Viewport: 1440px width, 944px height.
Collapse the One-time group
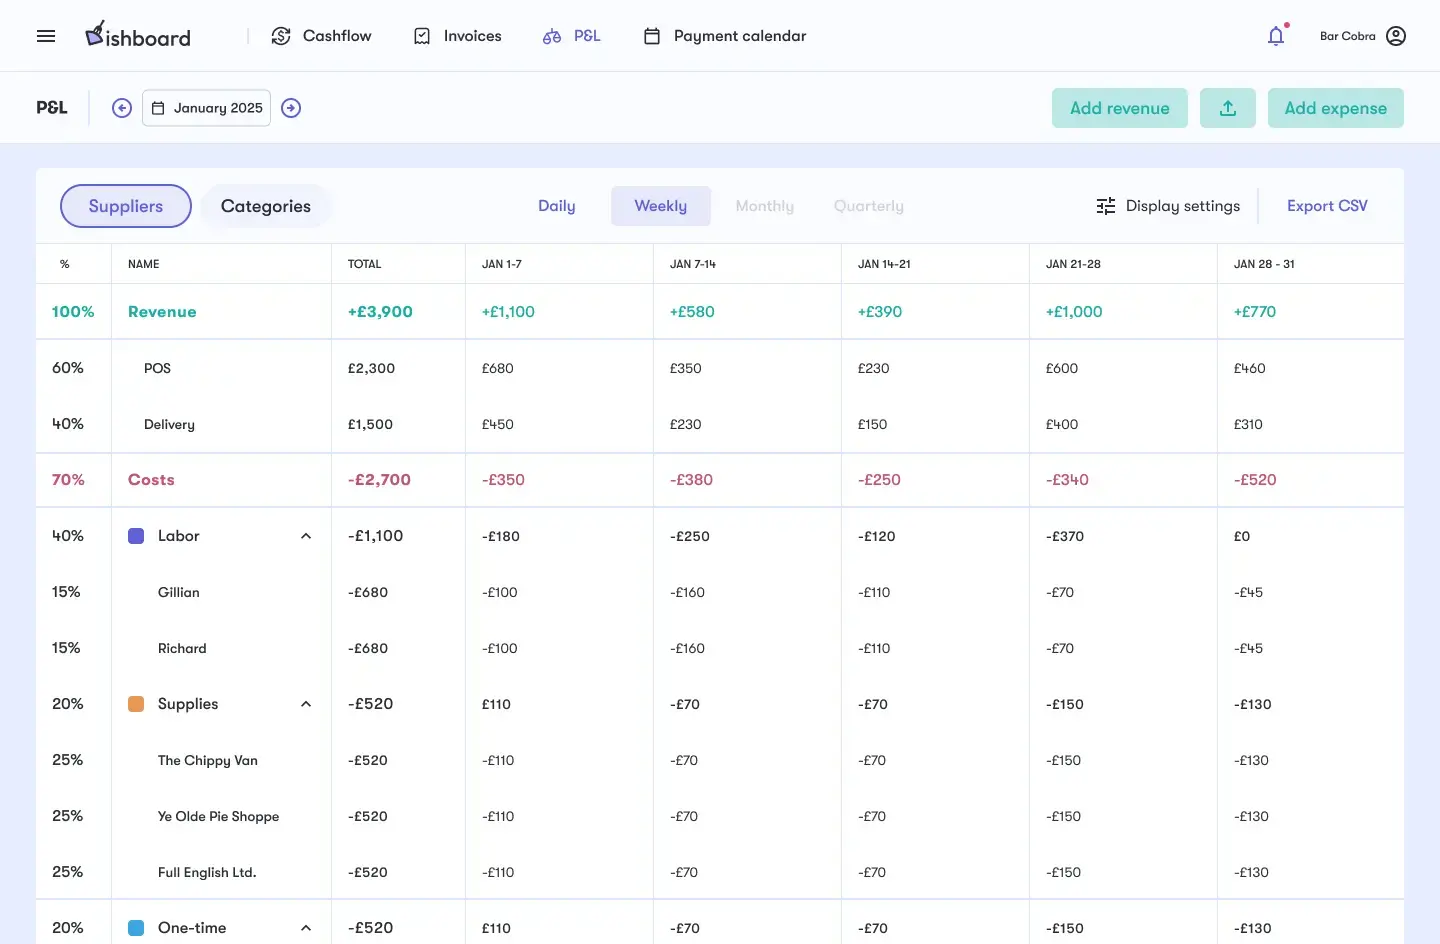click(306, 928)
